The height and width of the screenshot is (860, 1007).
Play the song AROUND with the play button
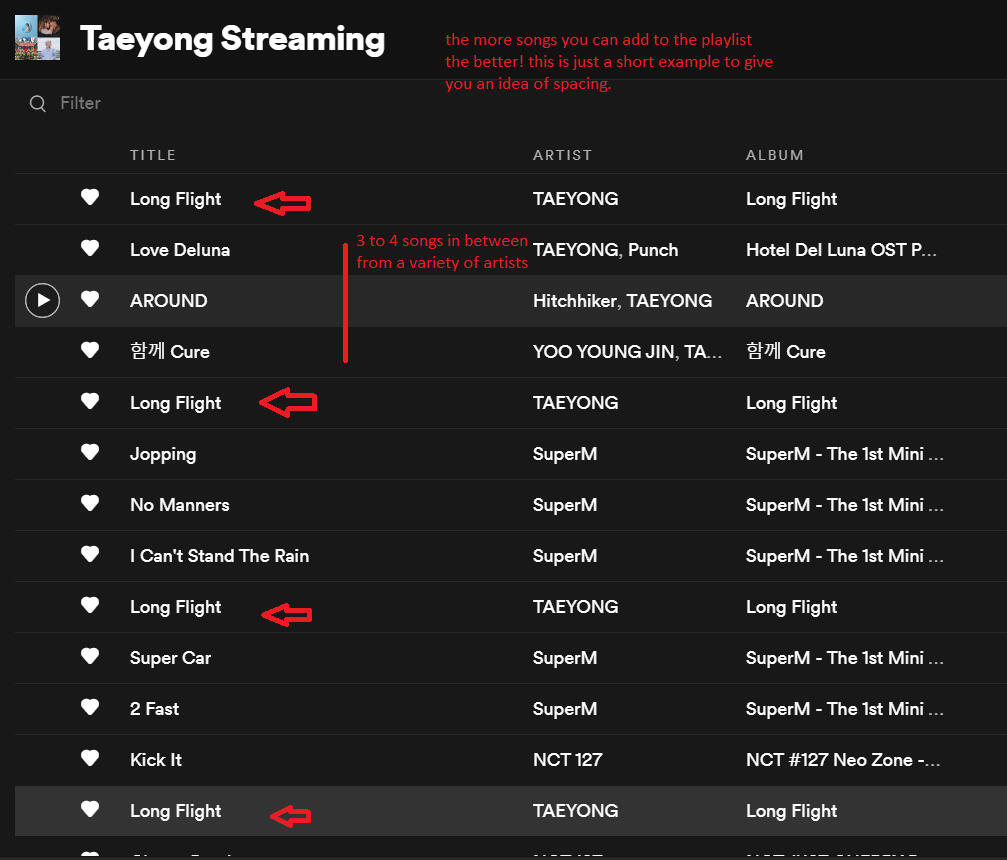42,300
